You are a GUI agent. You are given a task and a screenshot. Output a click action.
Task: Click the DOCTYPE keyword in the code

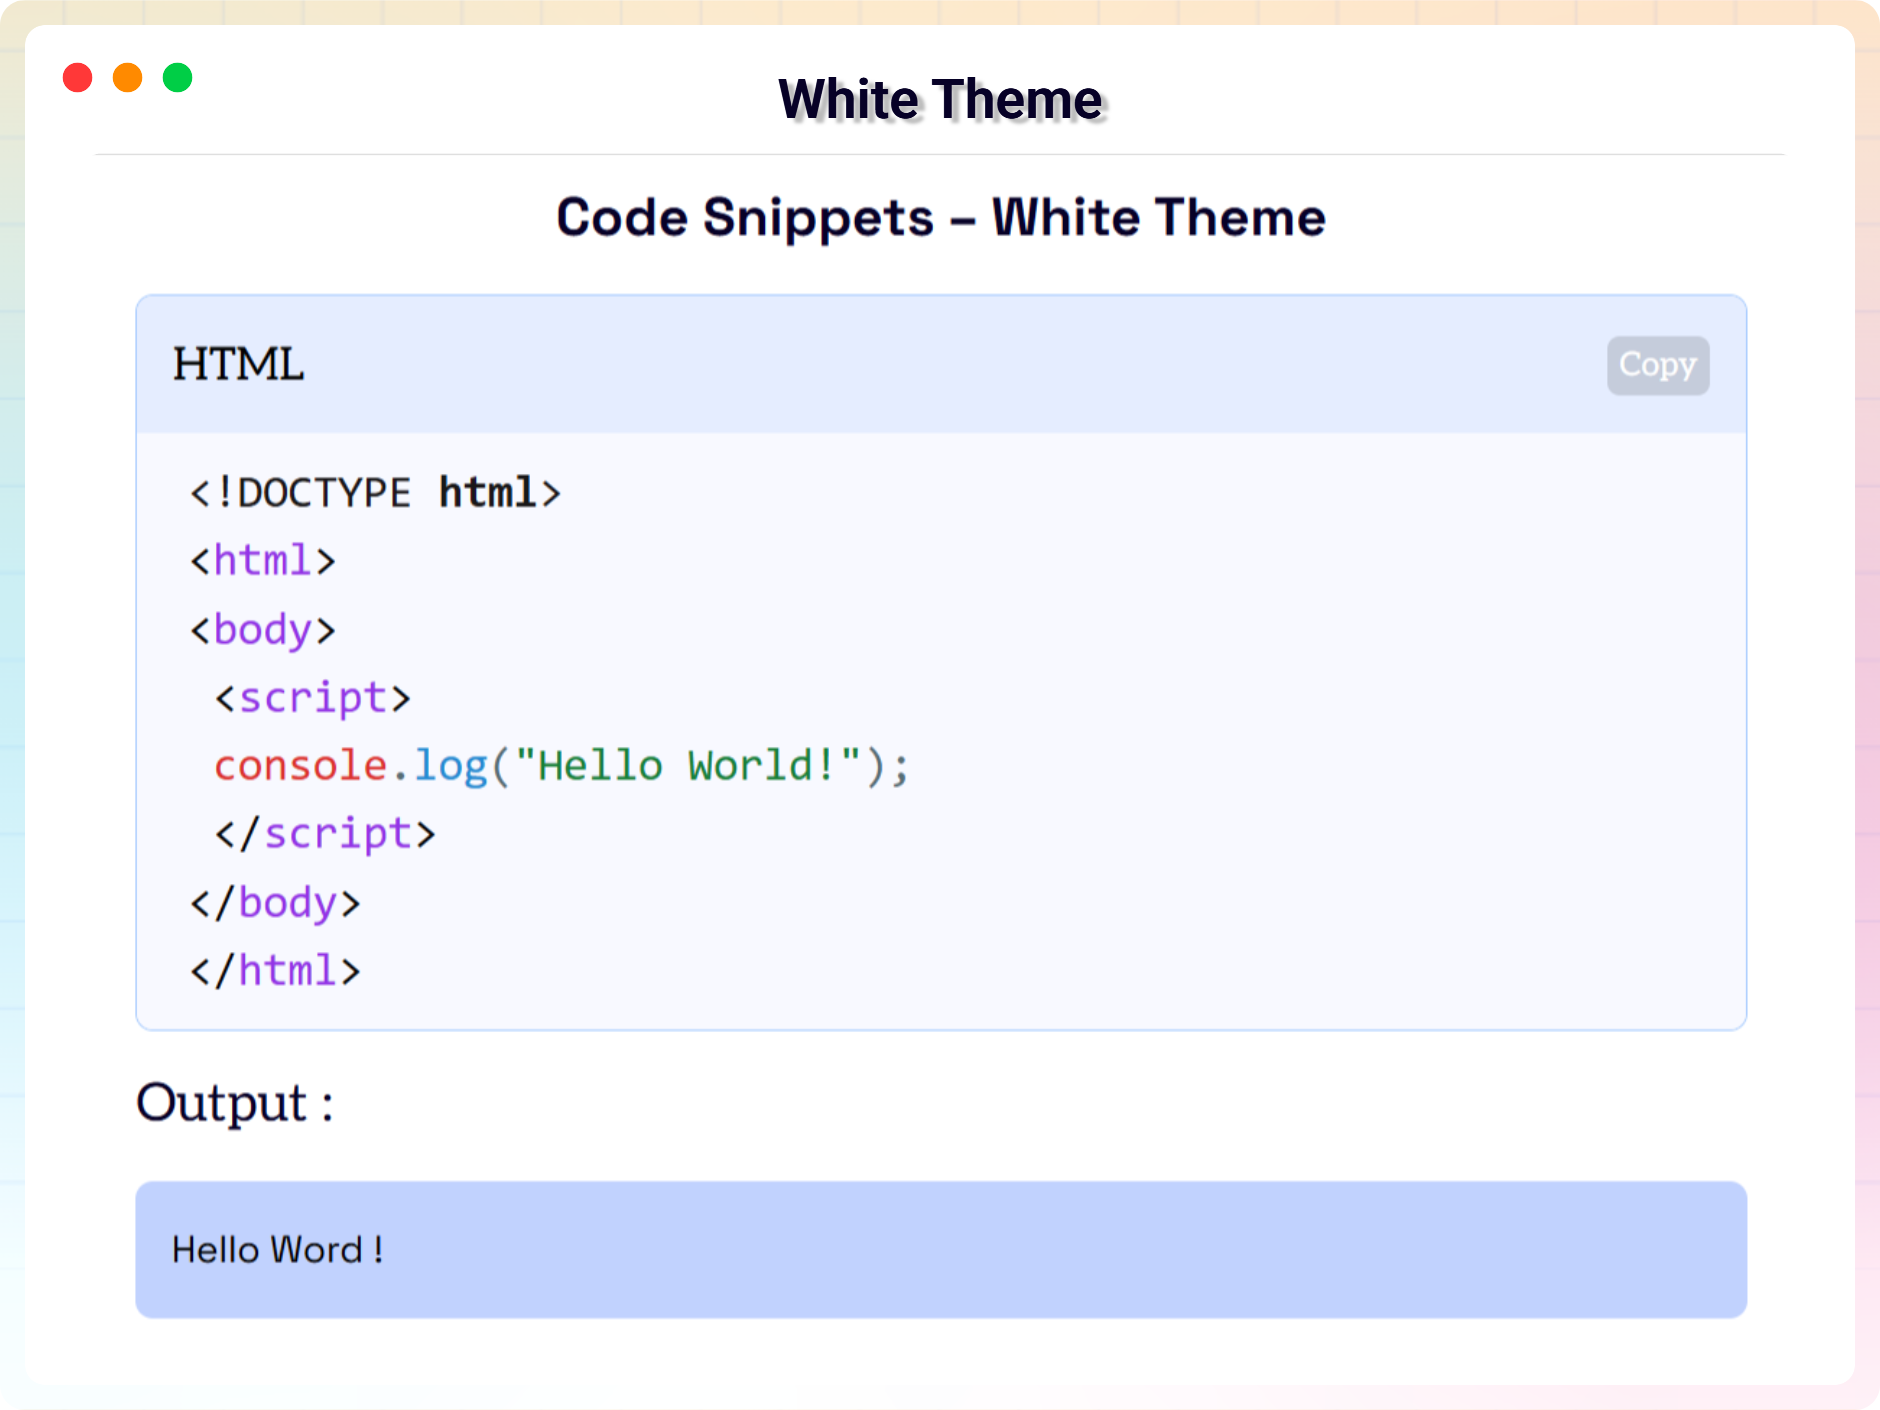(x=323, y=493)
